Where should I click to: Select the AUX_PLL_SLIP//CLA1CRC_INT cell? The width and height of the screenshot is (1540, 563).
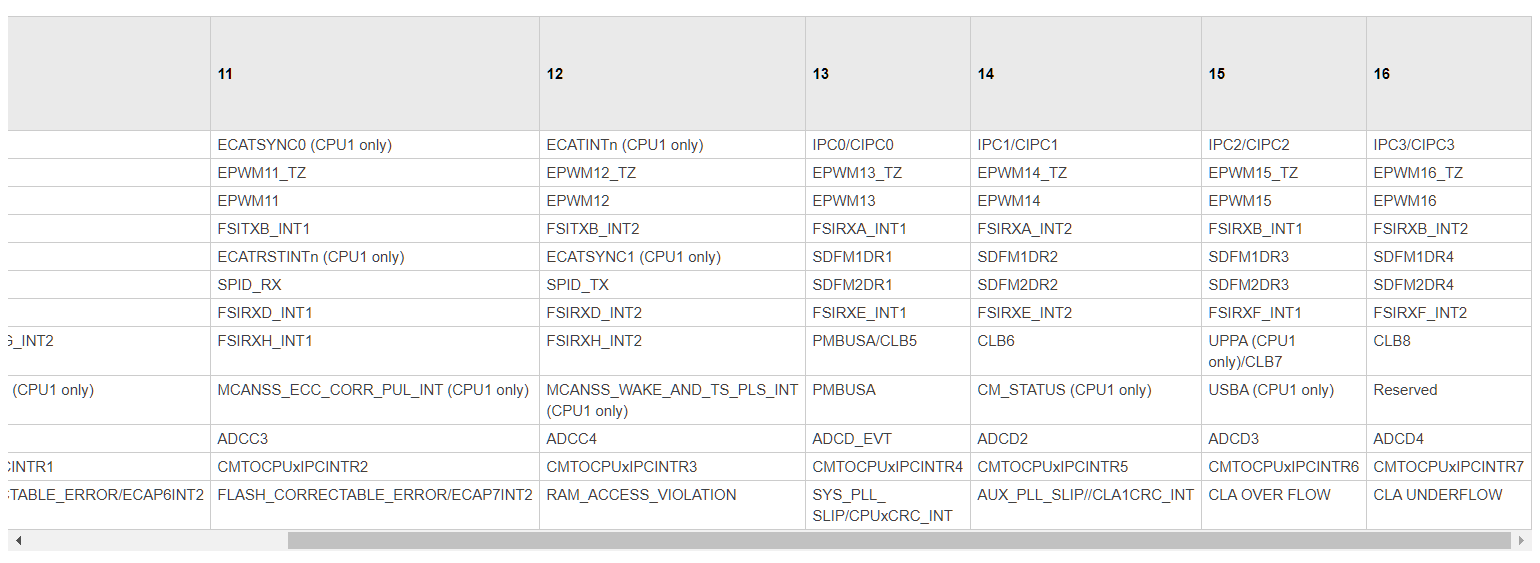pos(1086,505)
